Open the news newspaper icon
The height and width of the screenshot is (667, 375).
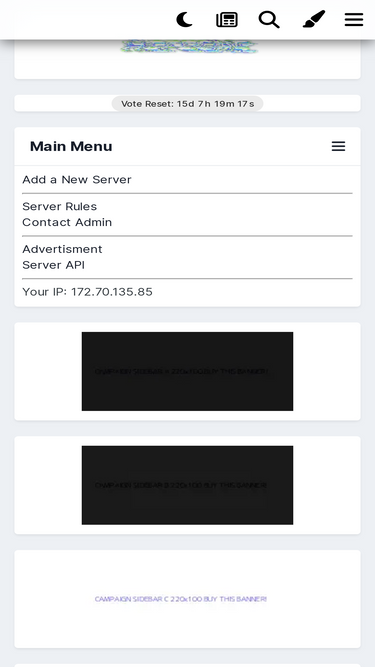[x=227, y=20]
